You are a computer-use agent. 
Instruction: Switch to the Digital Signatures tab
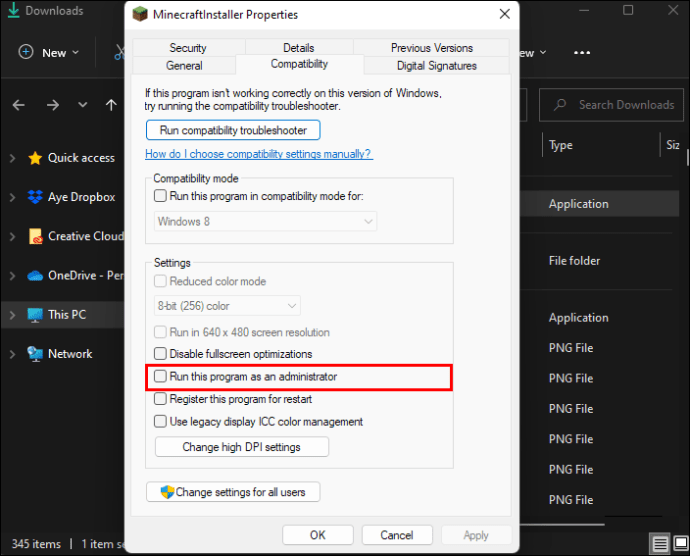pos(437,65)
